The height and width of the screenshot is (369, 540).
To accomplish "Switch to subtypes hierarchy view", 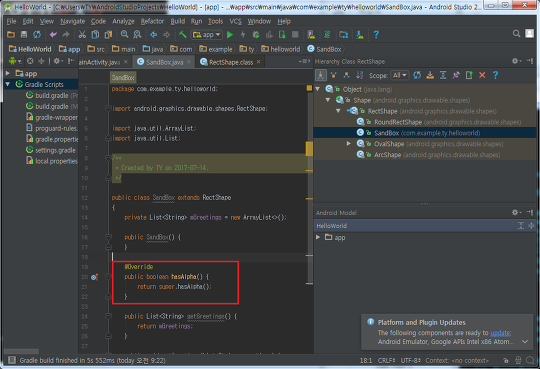I will pyautogui.click(x=346, y=75).
